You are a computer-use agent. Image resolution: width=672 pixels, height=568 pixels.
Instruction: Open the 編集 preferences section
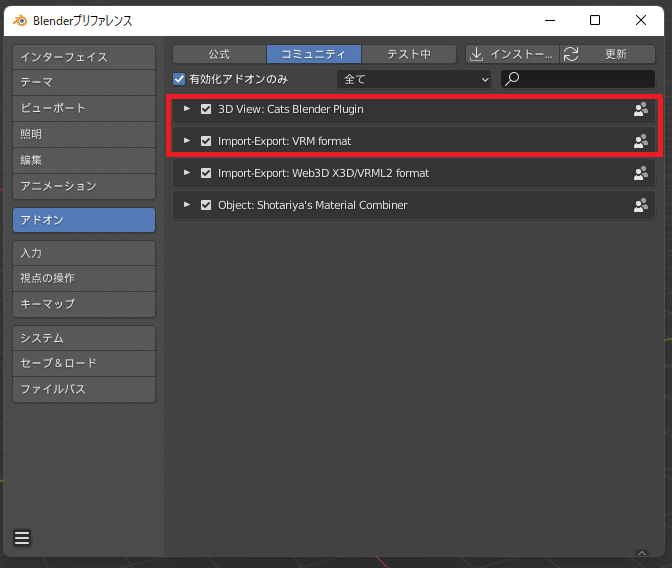[84, 160]
